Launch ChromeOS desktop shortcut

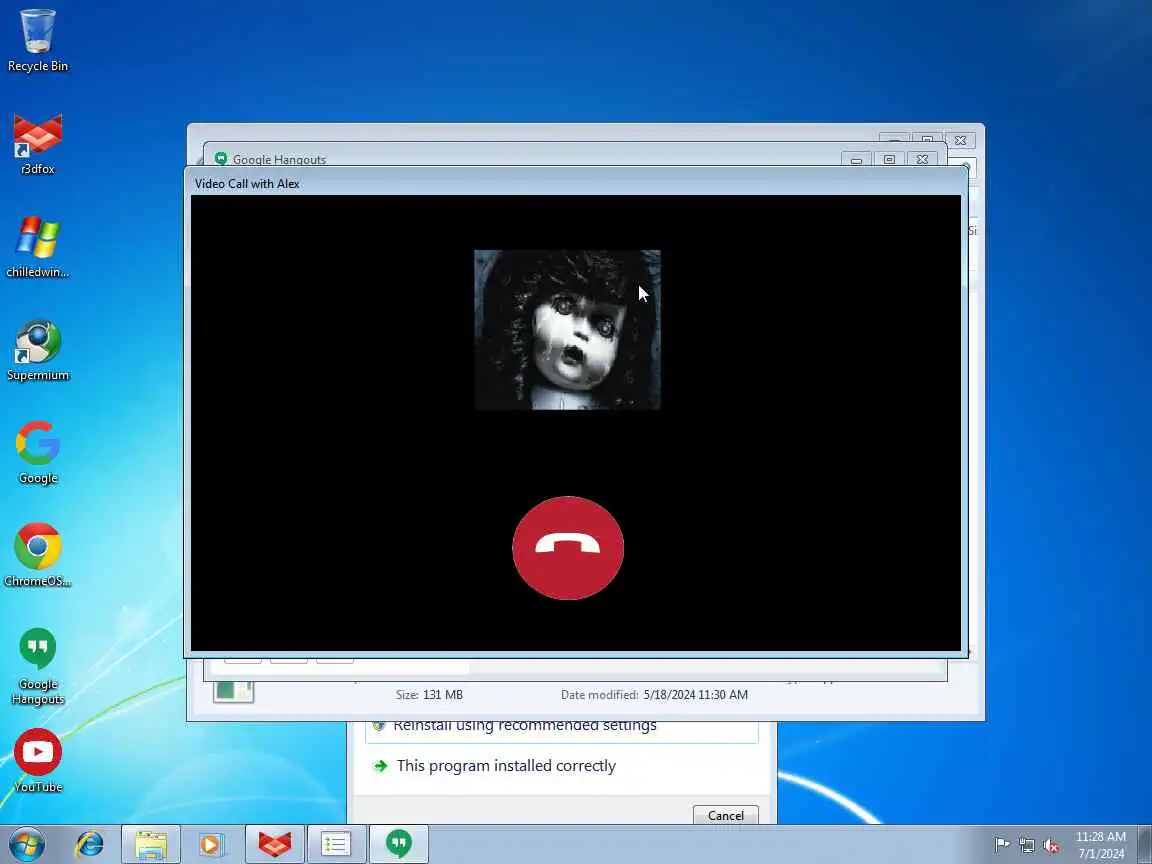coord(37,555)
